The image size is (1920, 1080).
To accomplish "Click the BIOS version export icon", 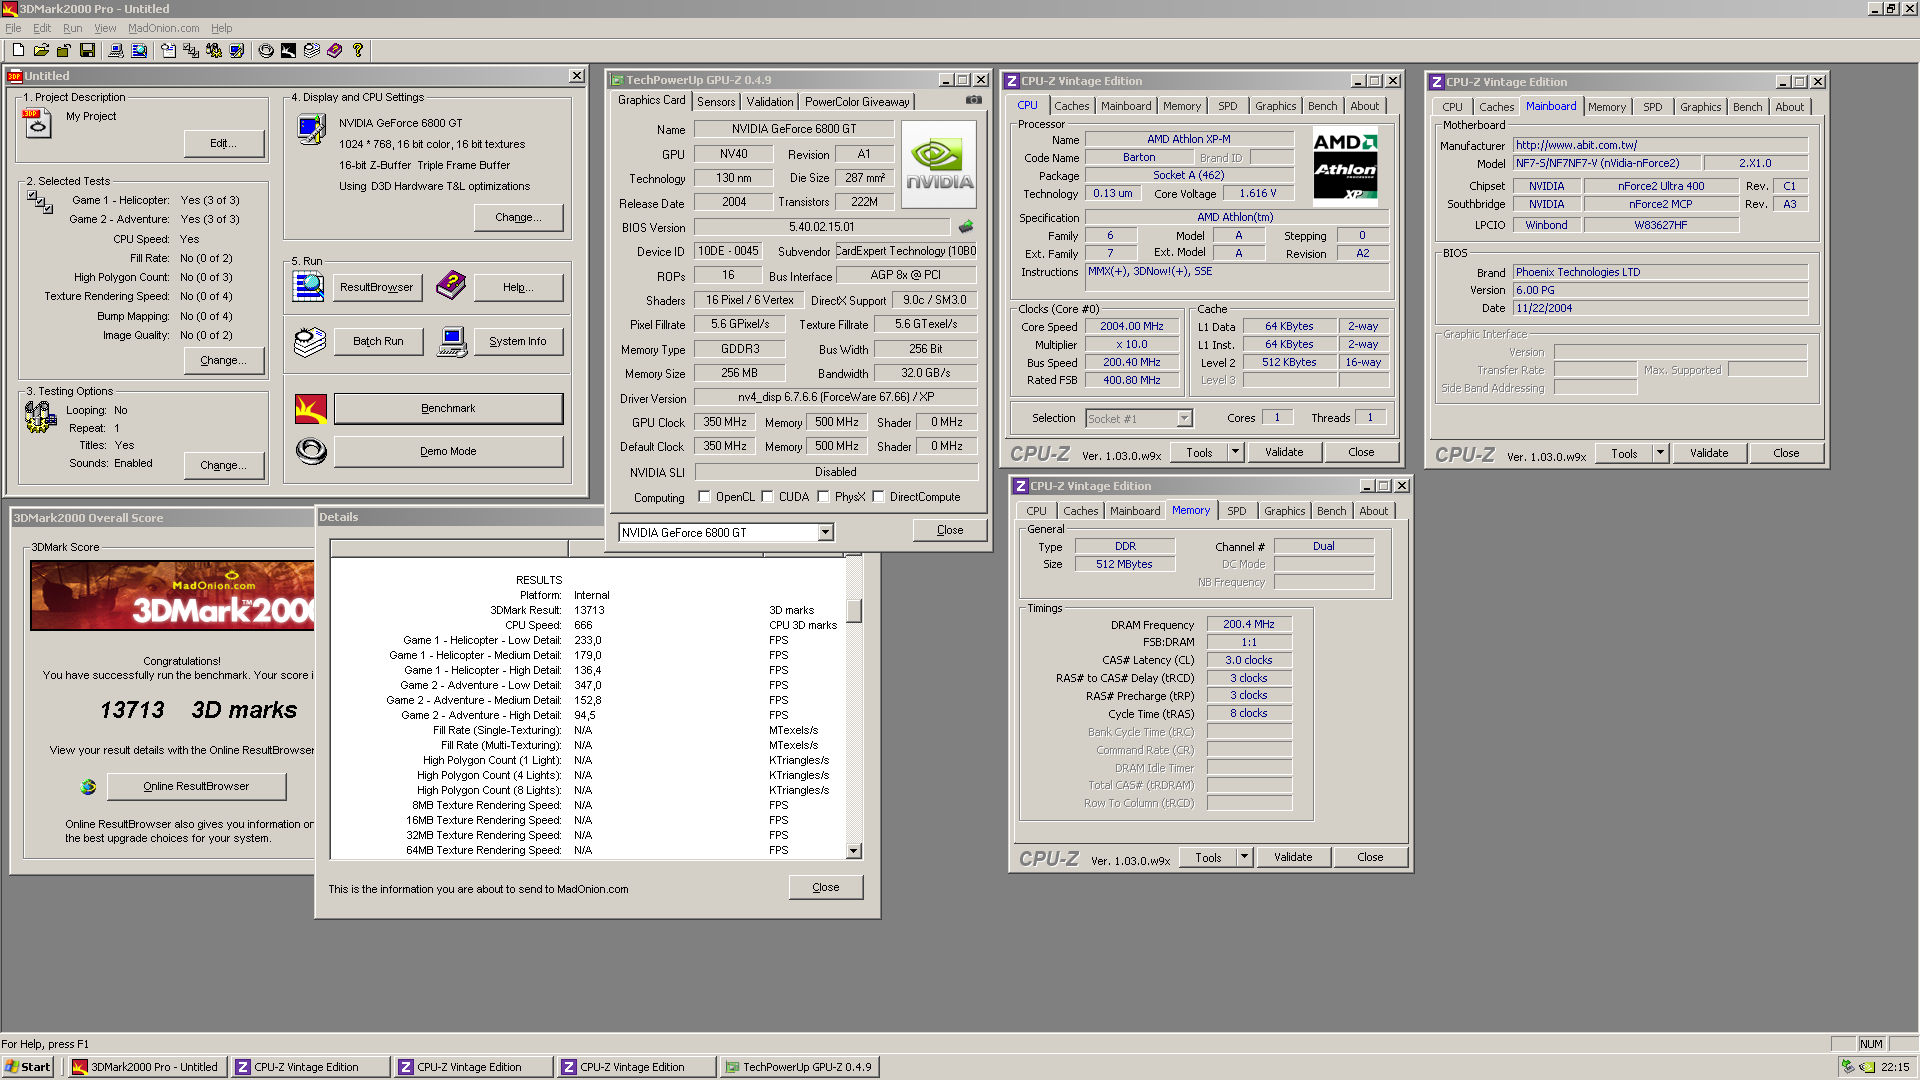I will [966, 227].
